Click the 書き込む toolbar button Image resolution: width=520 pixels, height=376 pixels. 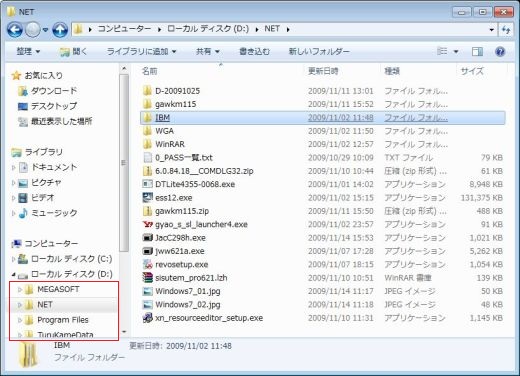click(254, 51)
